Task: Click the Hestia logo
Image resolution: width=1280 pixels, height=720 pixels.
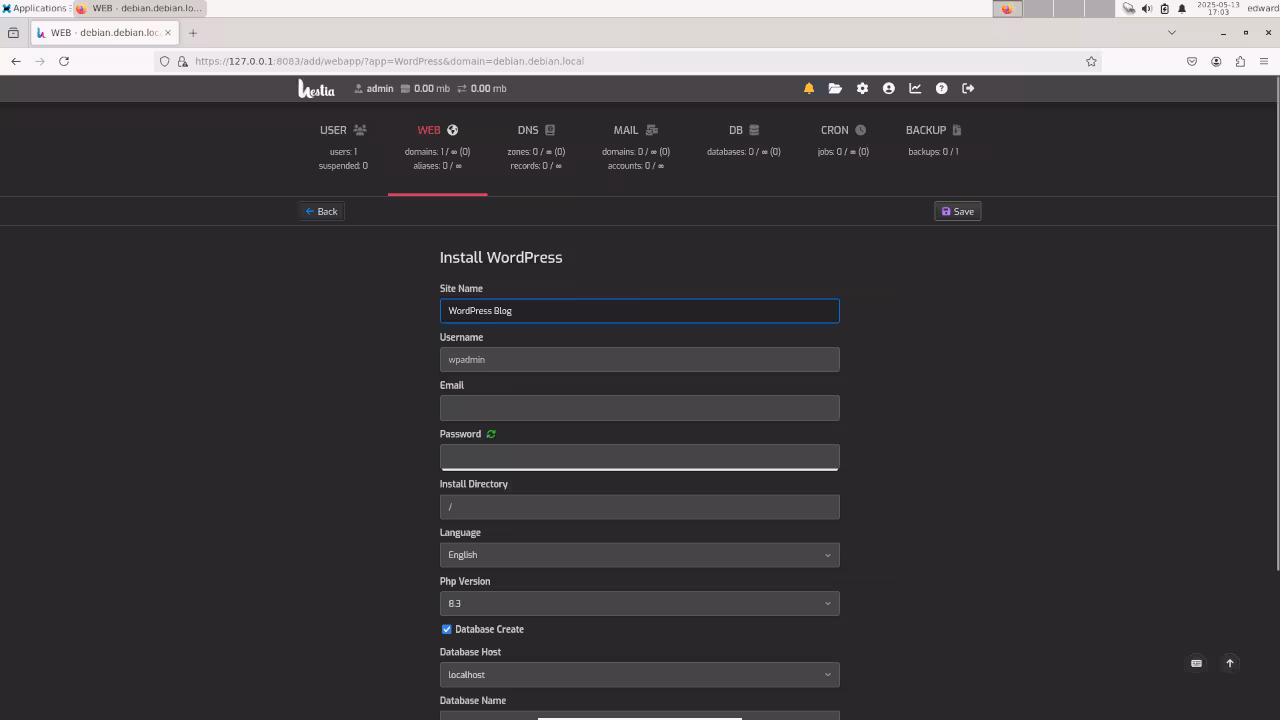Action: click(316, 88)
